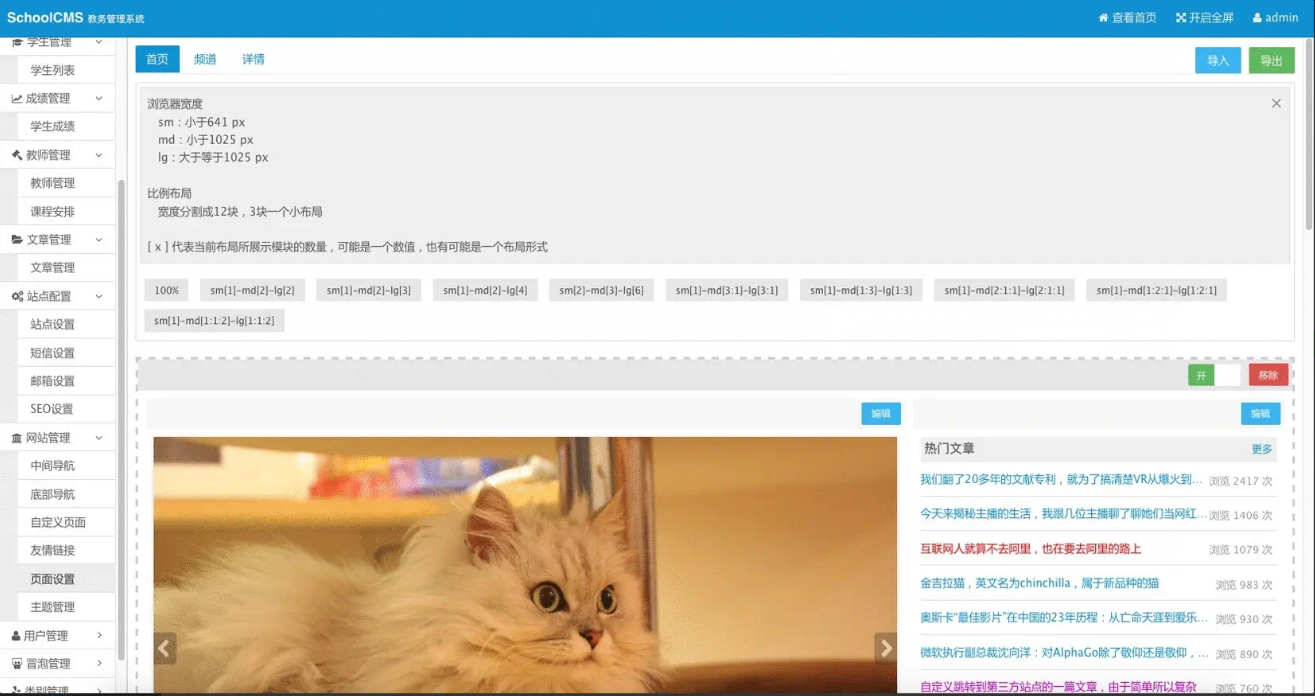Click the gears icon for 站点配置
This screenshot has width=1315, height=696.
(x=17, y=297)
